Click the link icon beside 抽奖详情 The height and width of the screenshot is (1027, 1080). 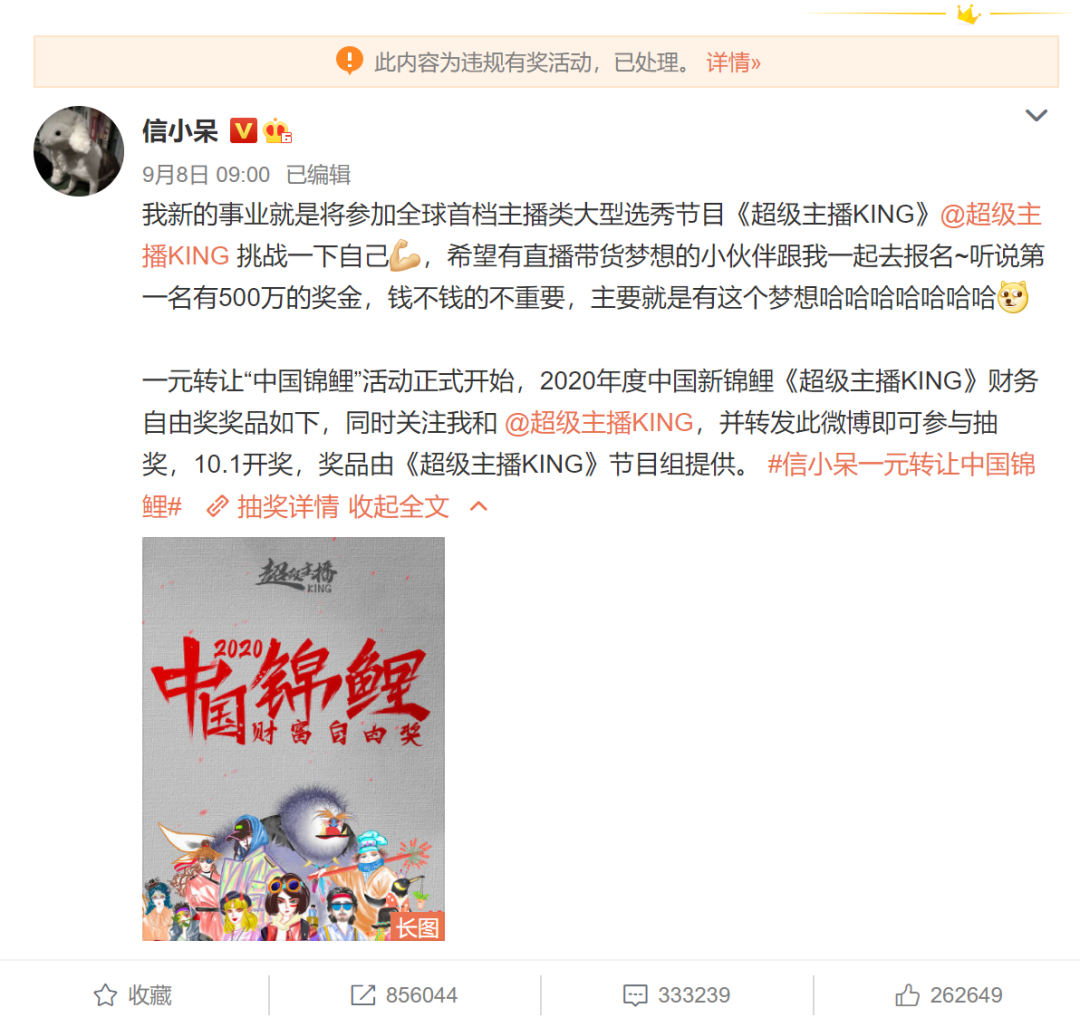[218, 506]
